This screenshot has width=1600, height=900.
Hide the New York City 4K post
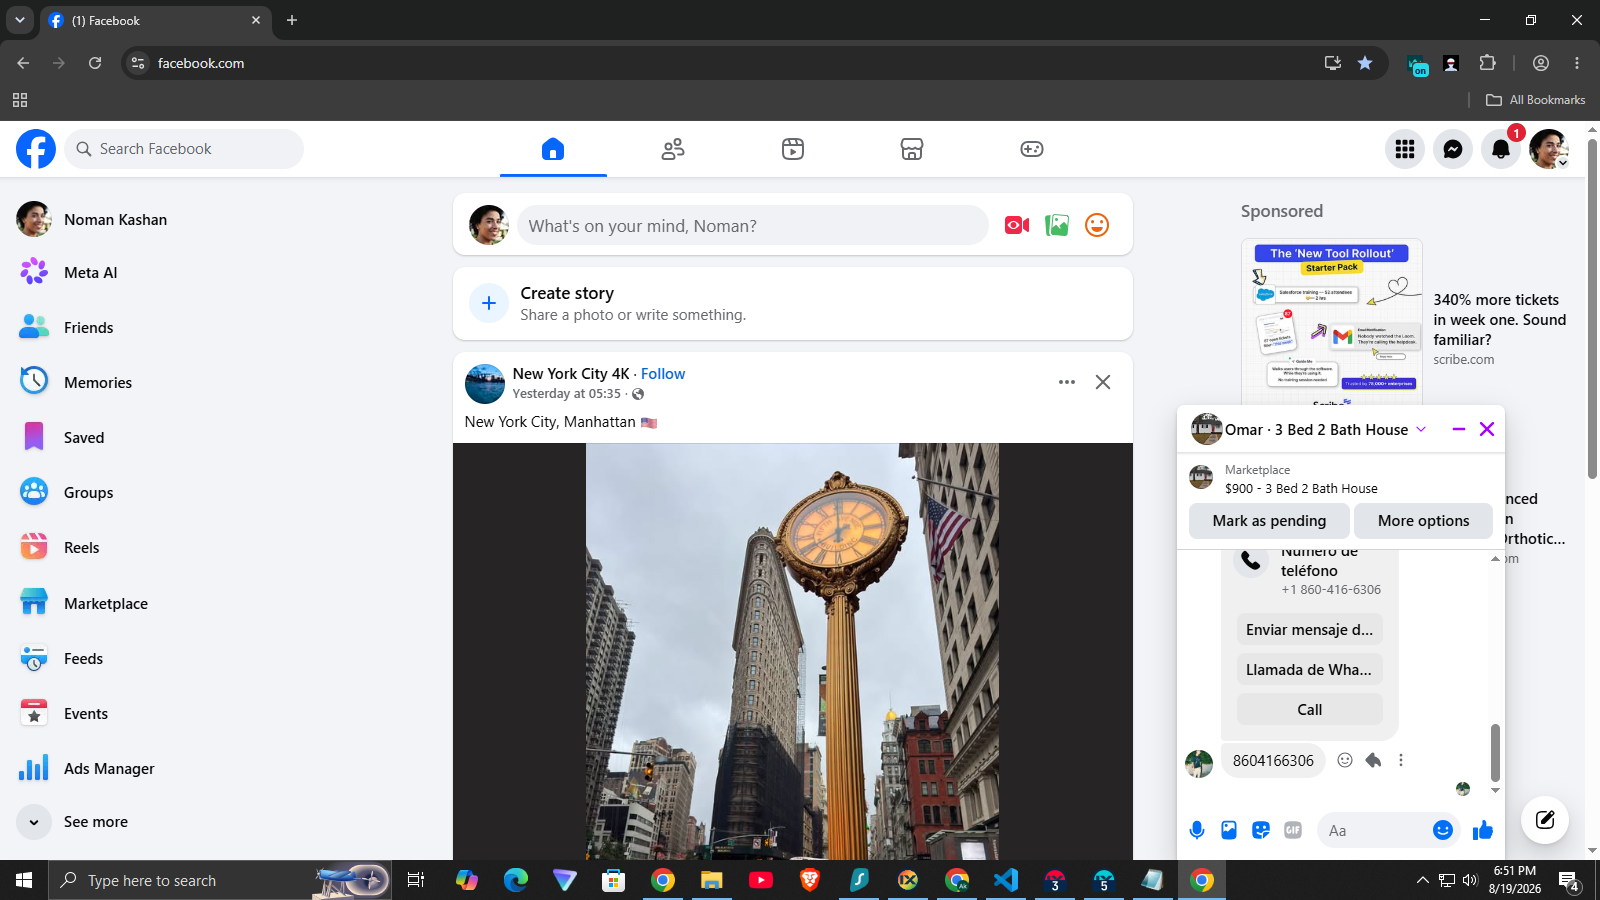[1103, 382]
